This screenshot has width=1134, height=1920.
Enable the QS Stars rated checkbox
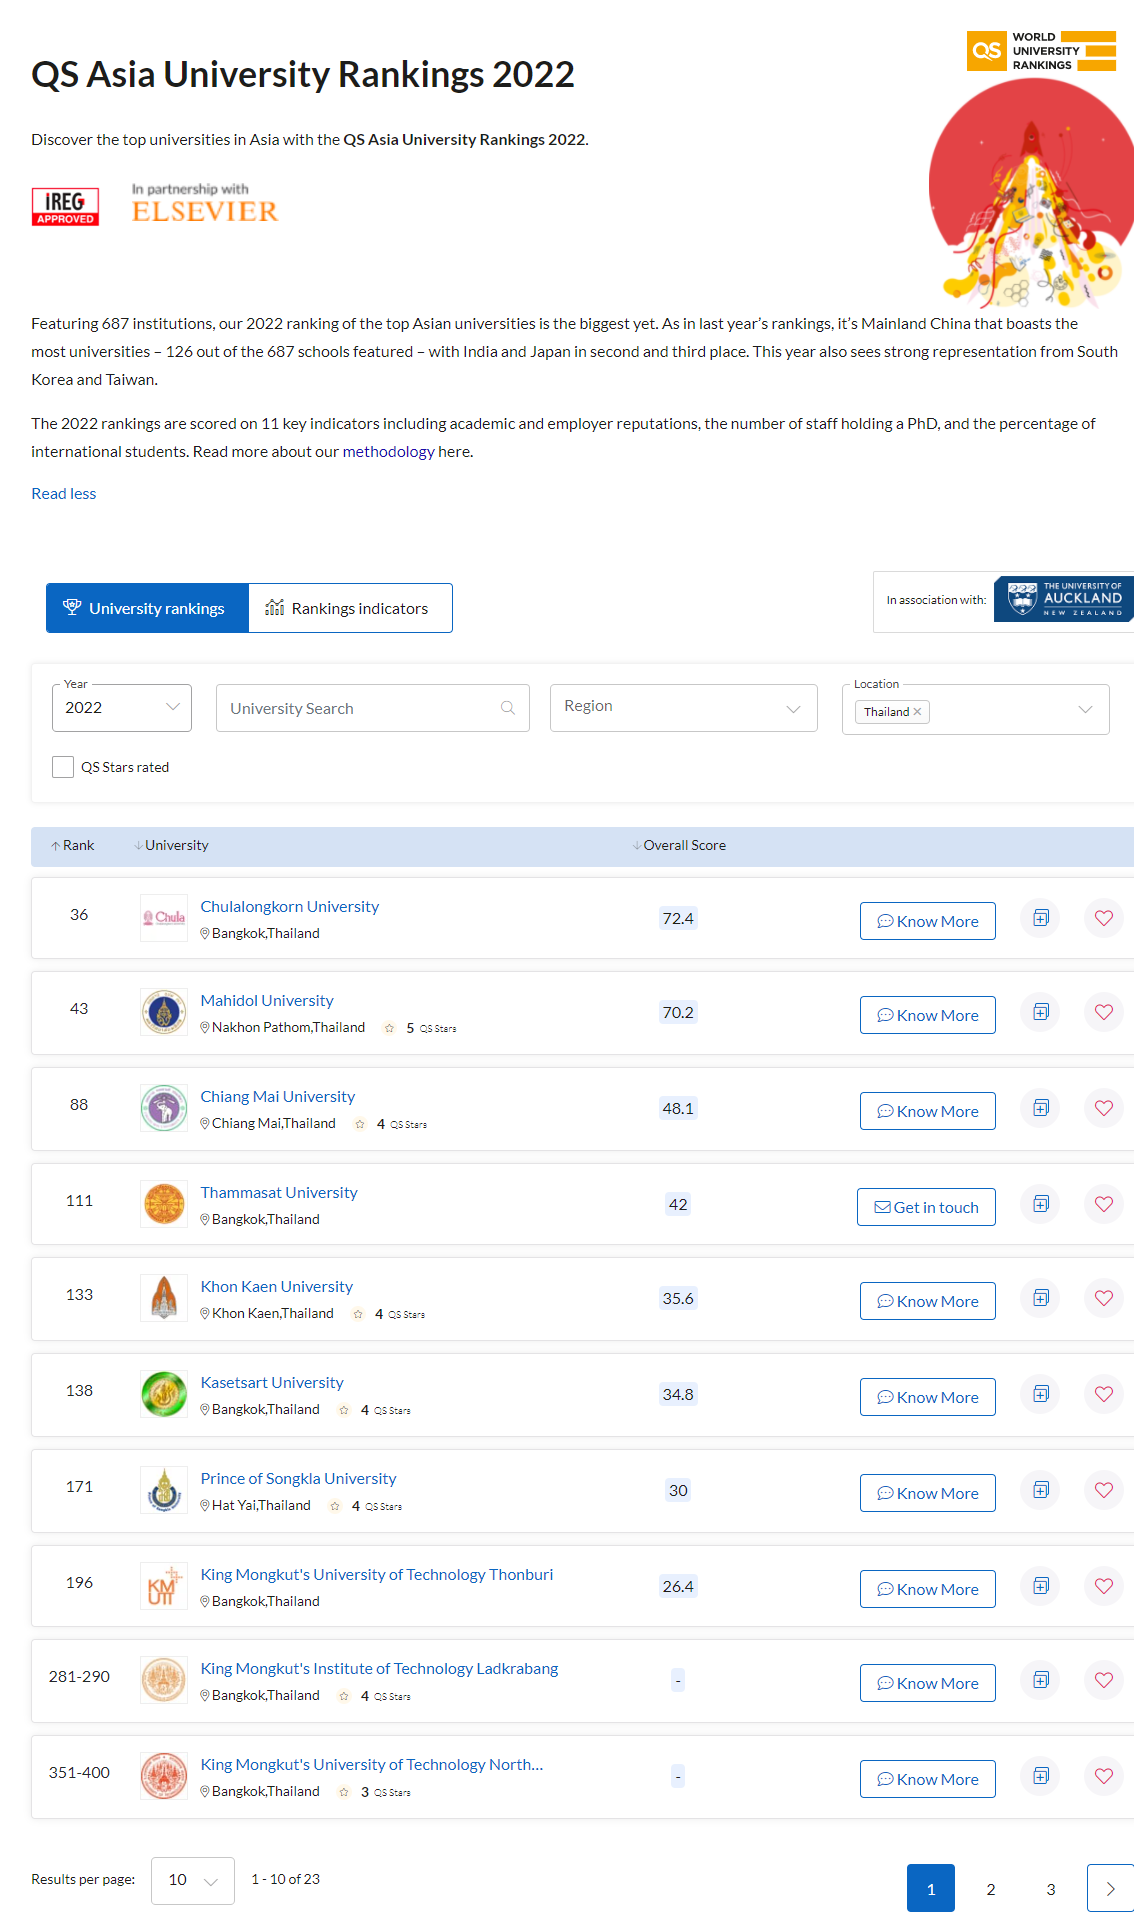tap(63, 767)
